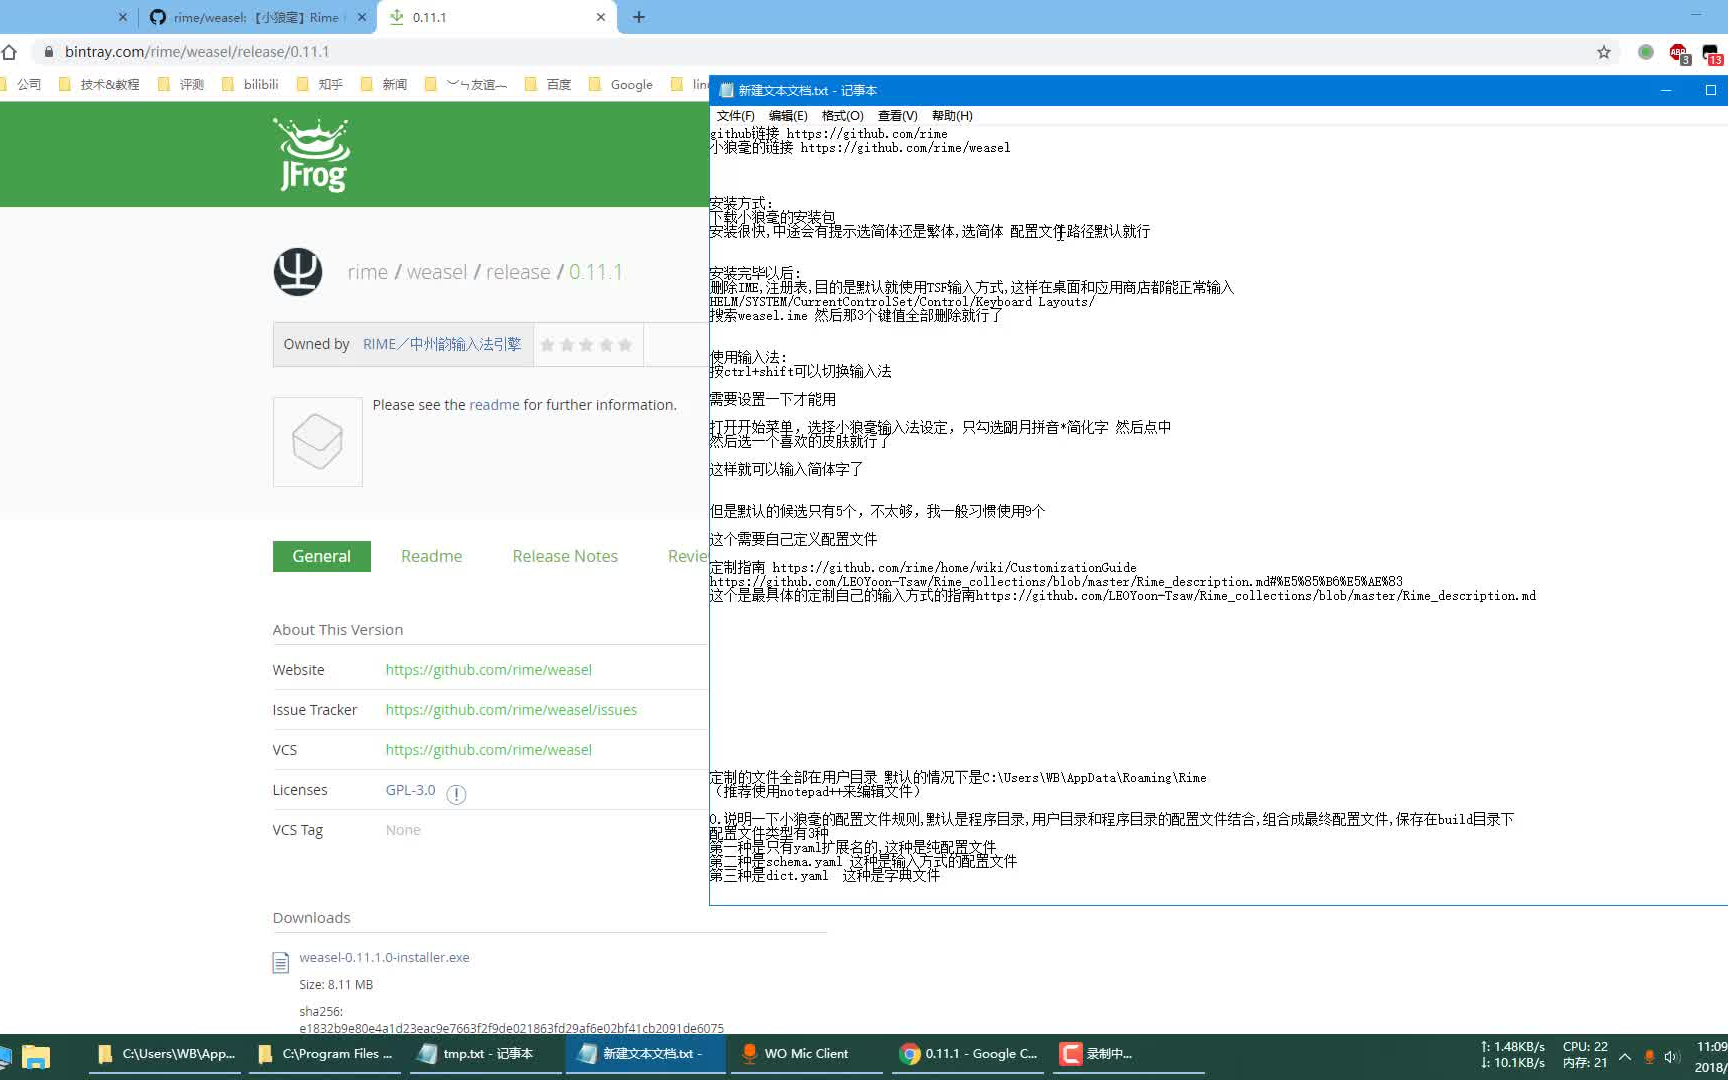Expand hidden system tray icons
Viewport: 1728px width, 1080px height.
[x=1625, y=1056]
